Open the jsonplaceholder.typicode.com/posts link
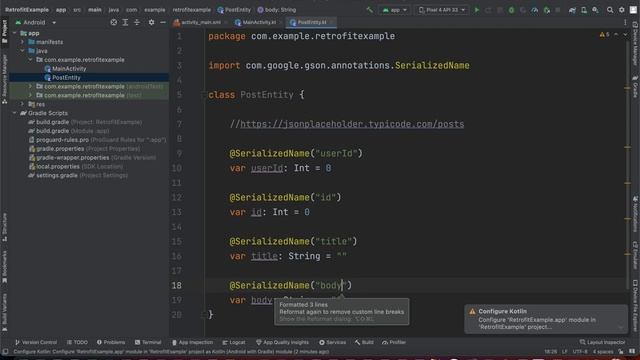 coord(352,124)
